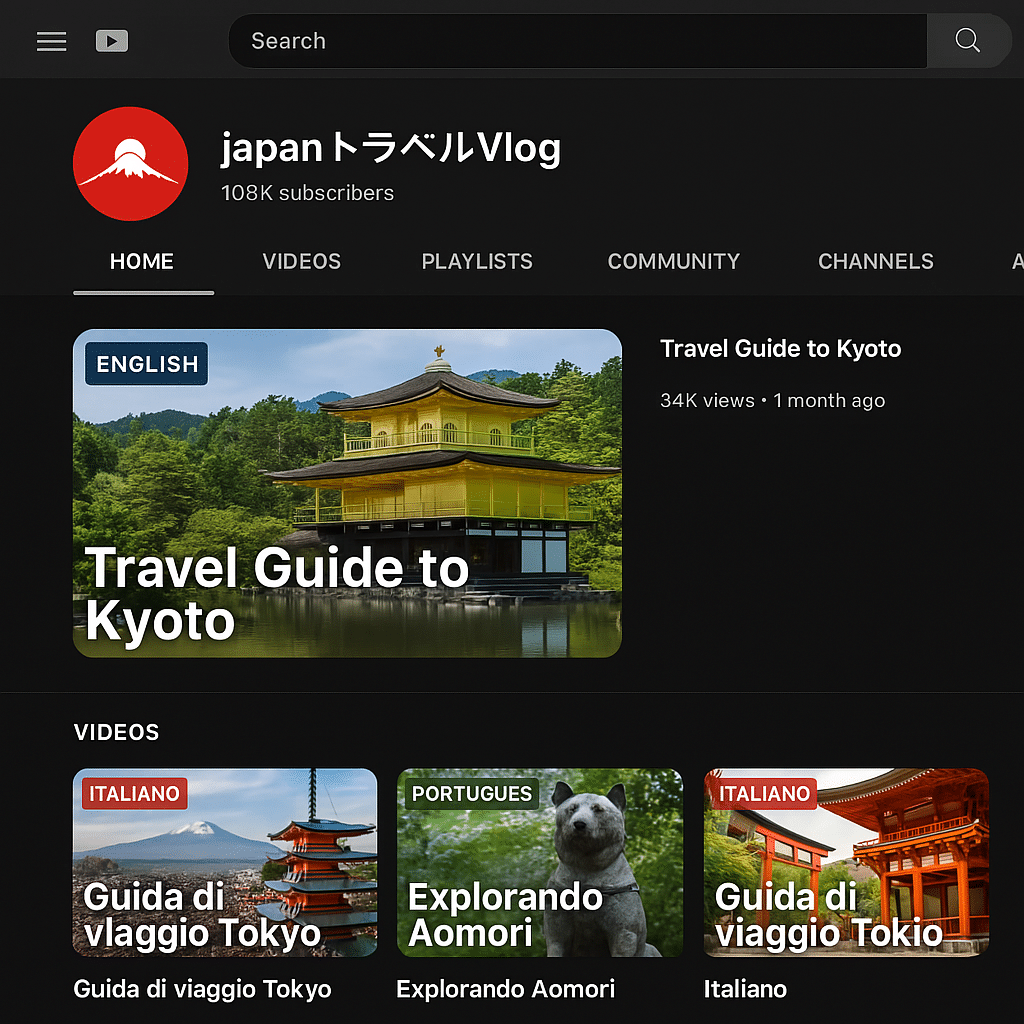
Task: Open the red Mount Fuji channel avatar
Action: pos(131,163)
